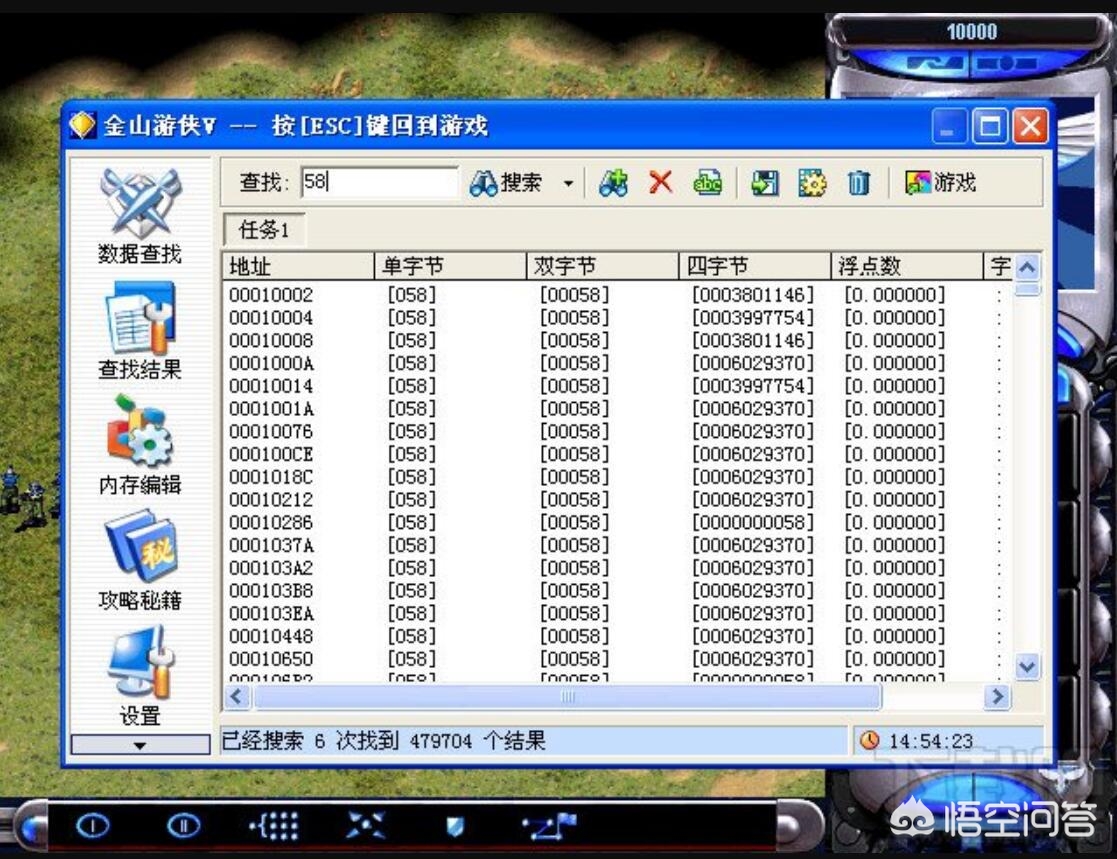This screenshot has height=859, width=1117.
Task: Close the 金山游侠V window
Action: (1031, 127)
